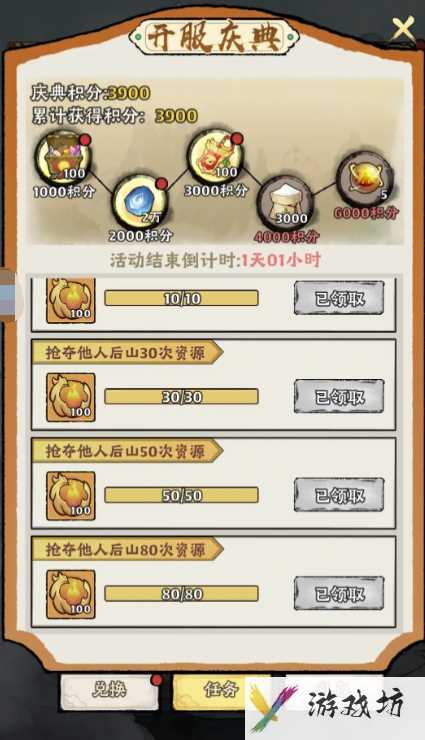Click 已领取 button for the 30/30 task
Image resolution: width=425 pixels, height=740 pixels.
[339, 396]
